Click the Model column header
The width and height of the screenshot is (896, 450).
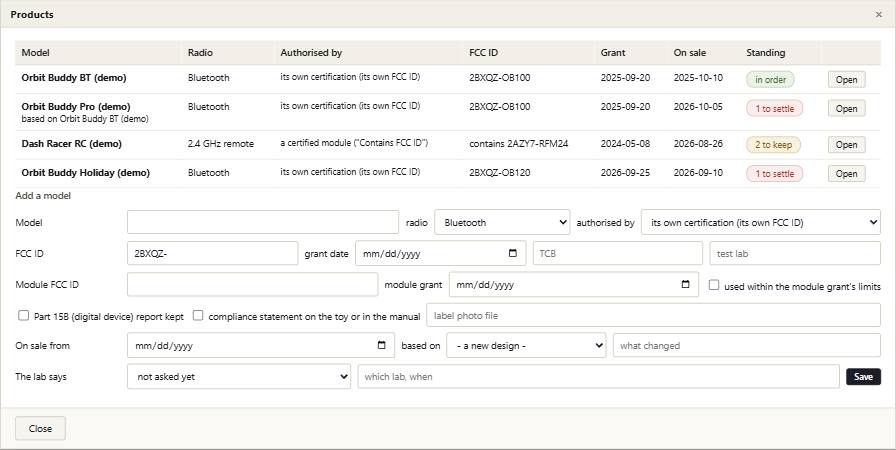pyautogui.click(x=35, y=53)
